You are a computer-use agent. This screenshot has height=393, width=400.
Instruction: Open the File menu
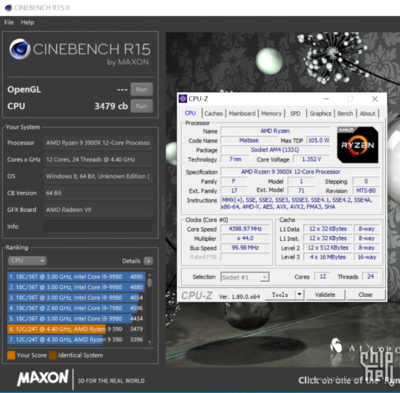[x=9, y=22]
